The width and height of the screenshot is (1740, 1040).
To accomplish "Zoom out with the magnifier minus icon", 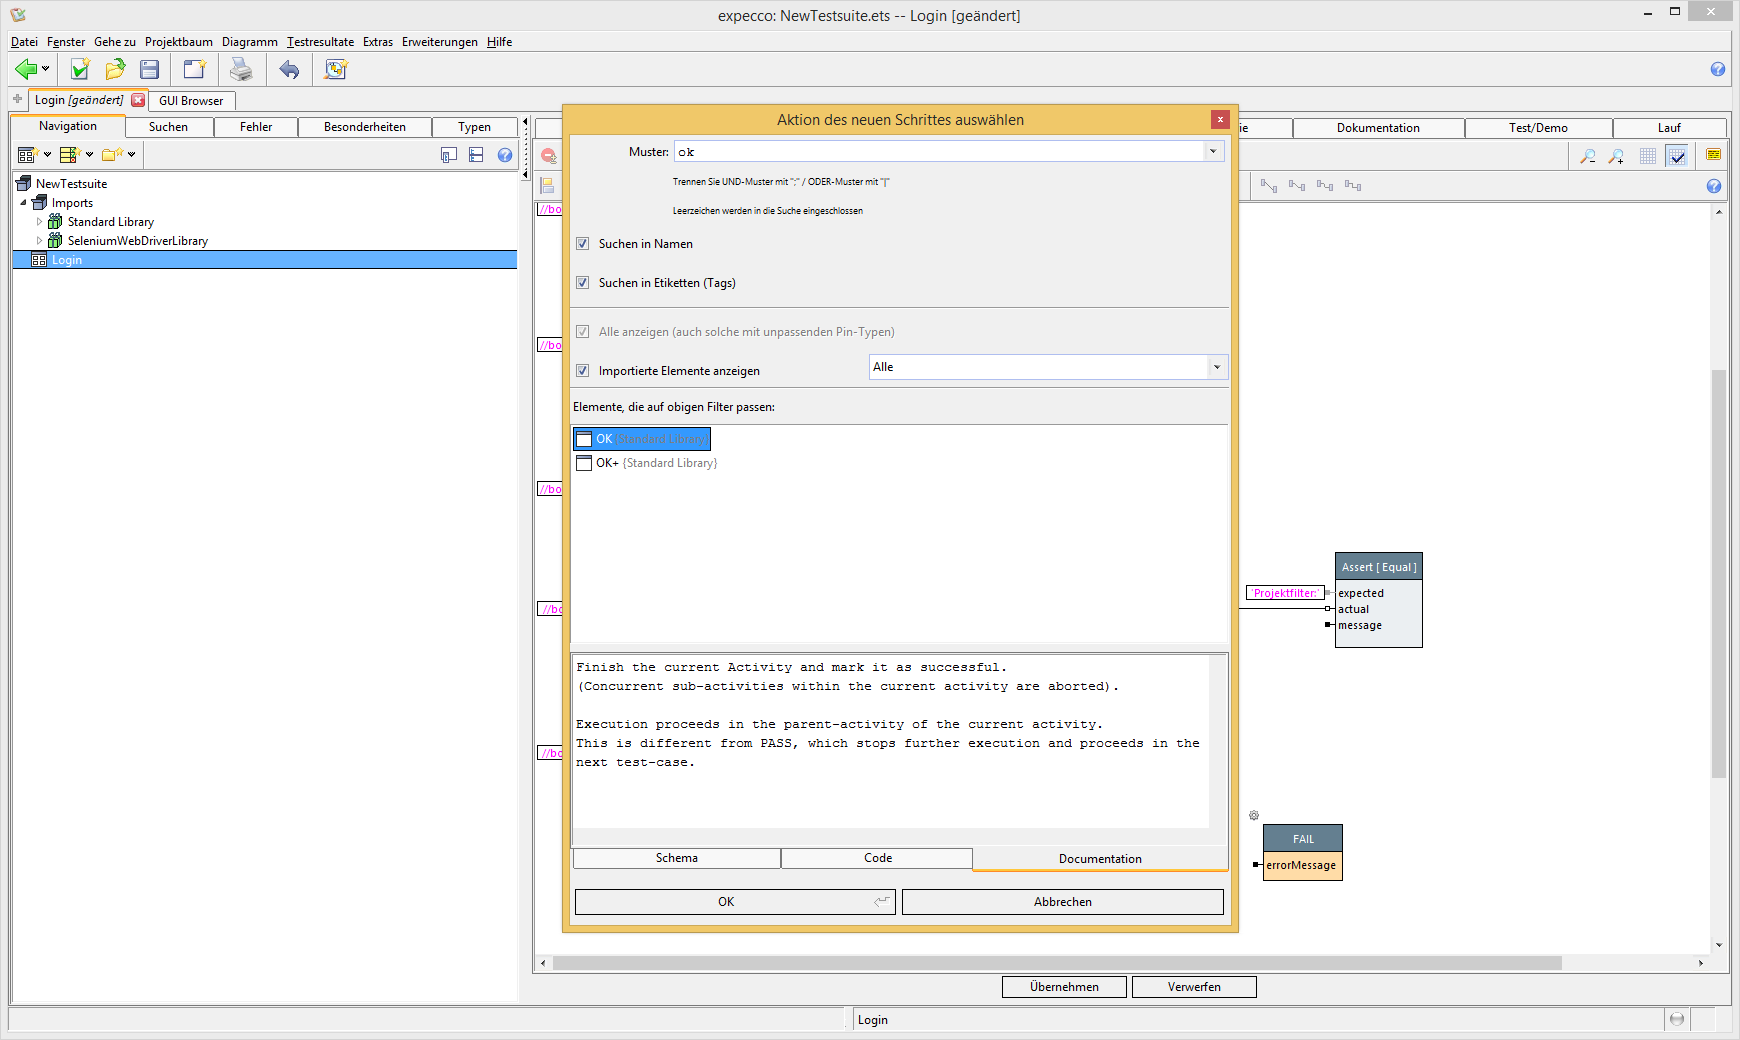I will pos(1587,156).
